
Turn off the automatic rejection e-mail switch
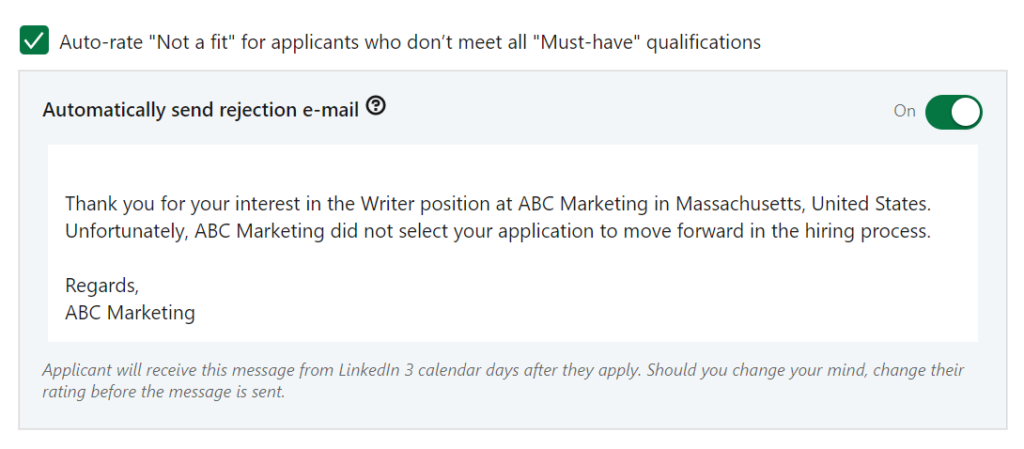pos(953,112)
